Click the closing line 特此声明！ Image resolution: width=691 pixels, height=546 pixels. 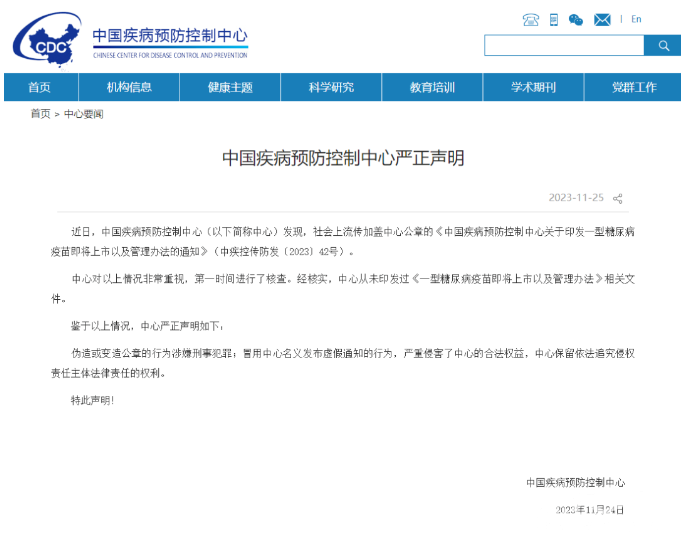pyautogui.click(x=93, y=400)
